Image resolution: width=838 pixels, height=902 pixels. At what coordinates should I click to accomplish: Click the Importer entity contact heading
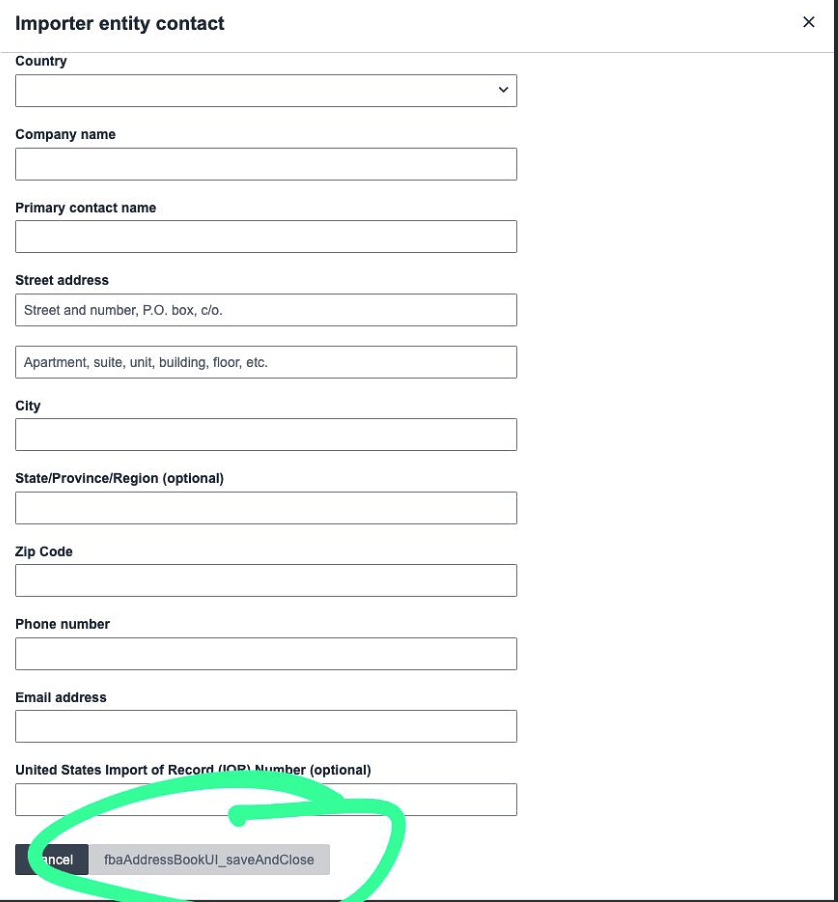coord(120,24)
